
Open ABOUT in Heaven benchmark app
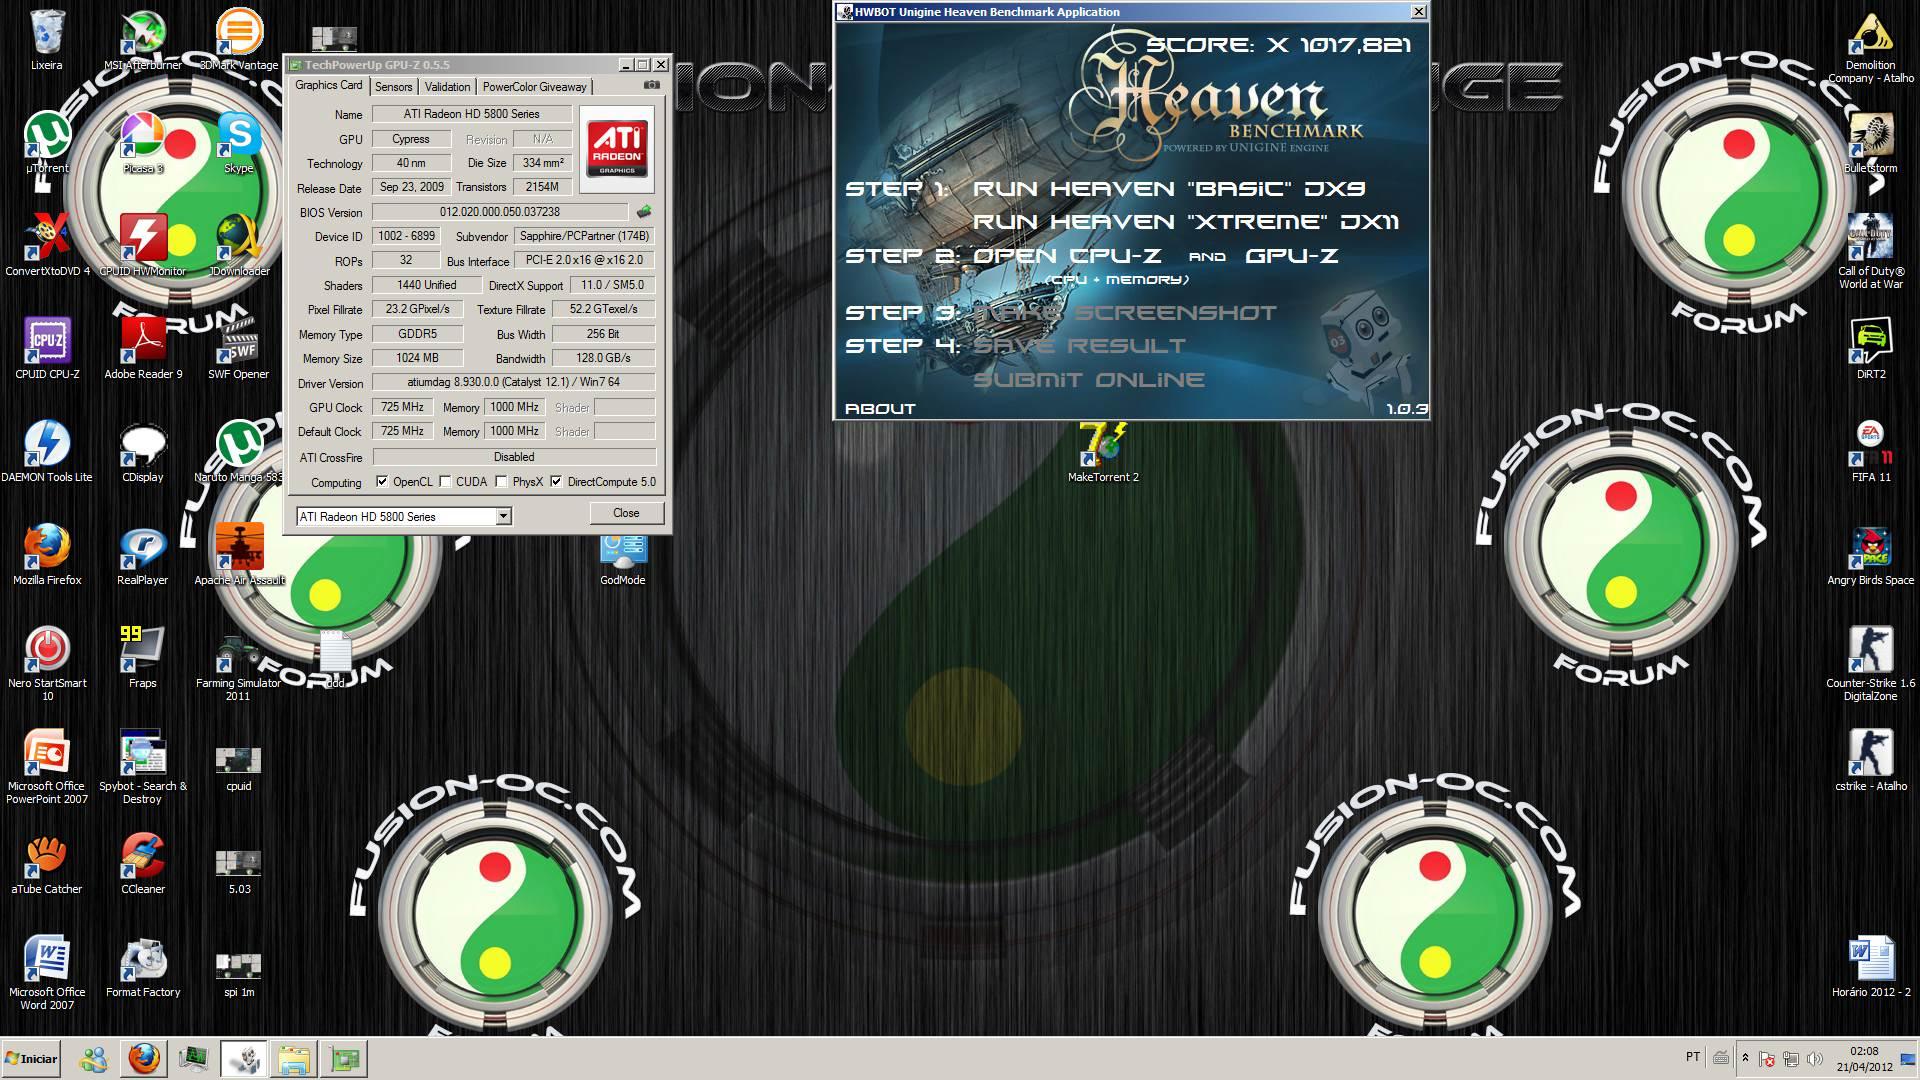pyautogui.click(x=880, y=408)
